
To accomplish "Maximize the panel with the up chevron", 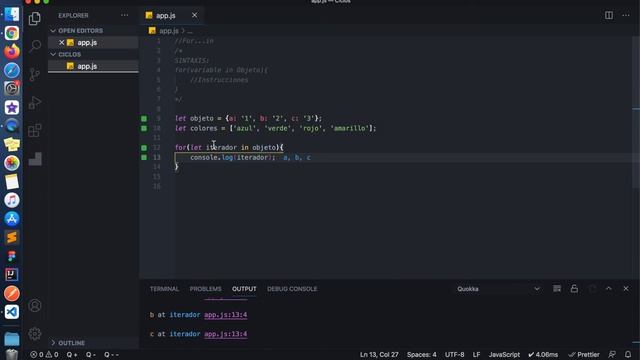I will 609,289.
